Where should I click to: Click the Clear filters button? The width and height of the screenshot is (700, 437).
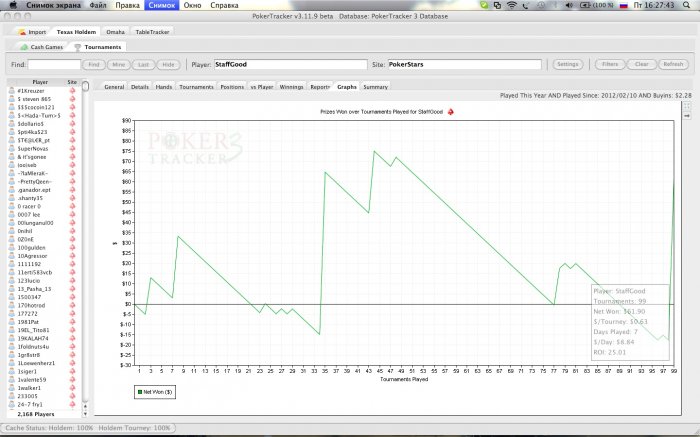click(x=642, y=64)
